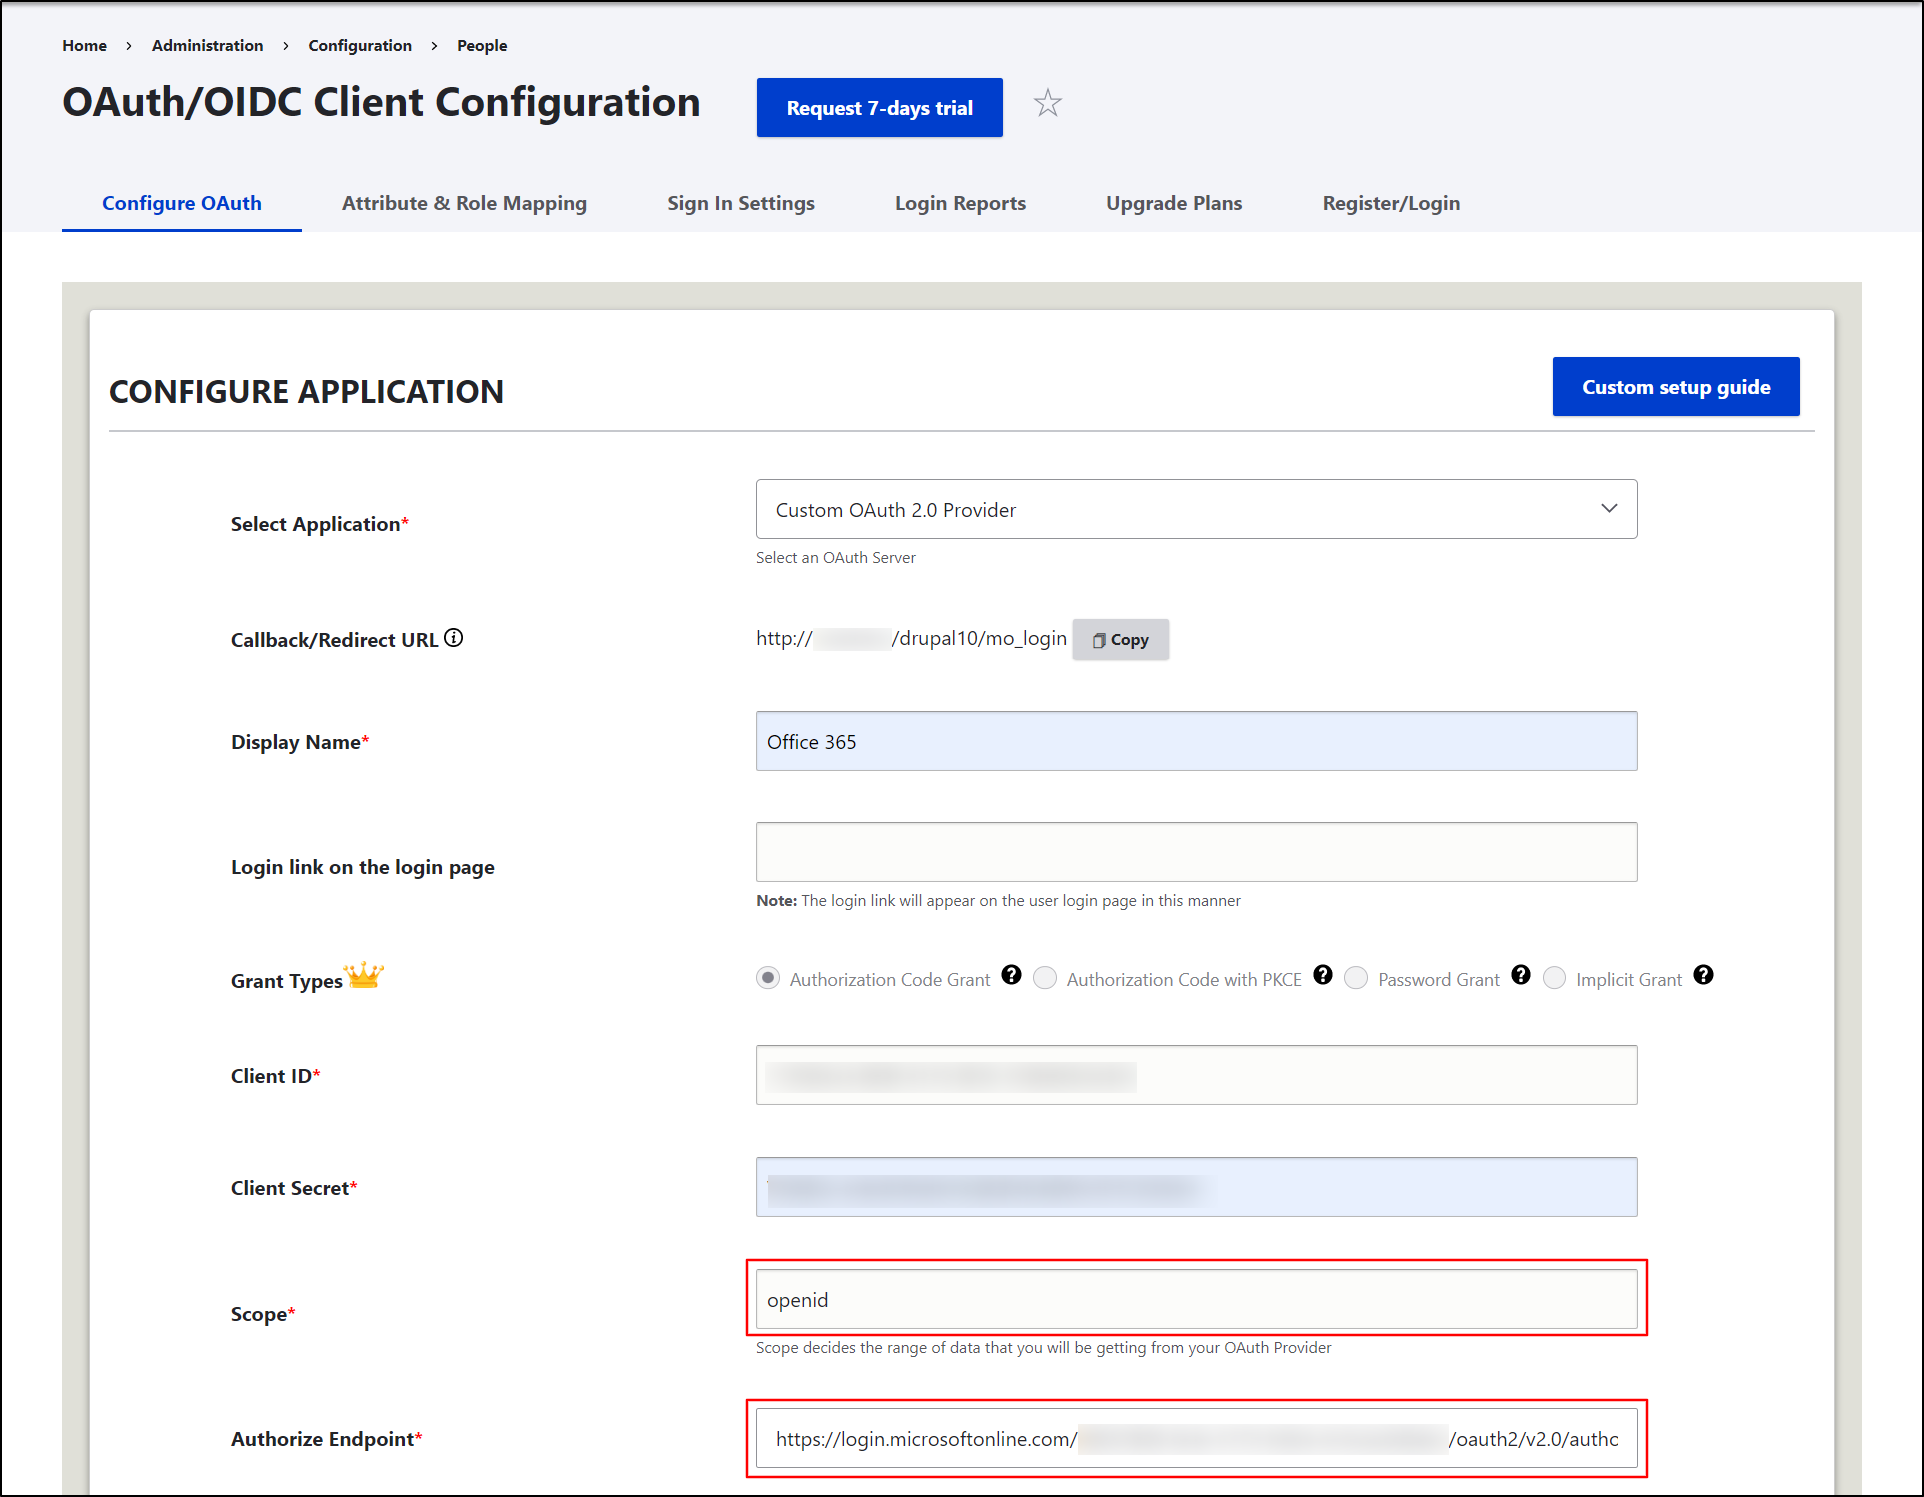Select Authorization Code with PKCE radio

[1045, 978]
